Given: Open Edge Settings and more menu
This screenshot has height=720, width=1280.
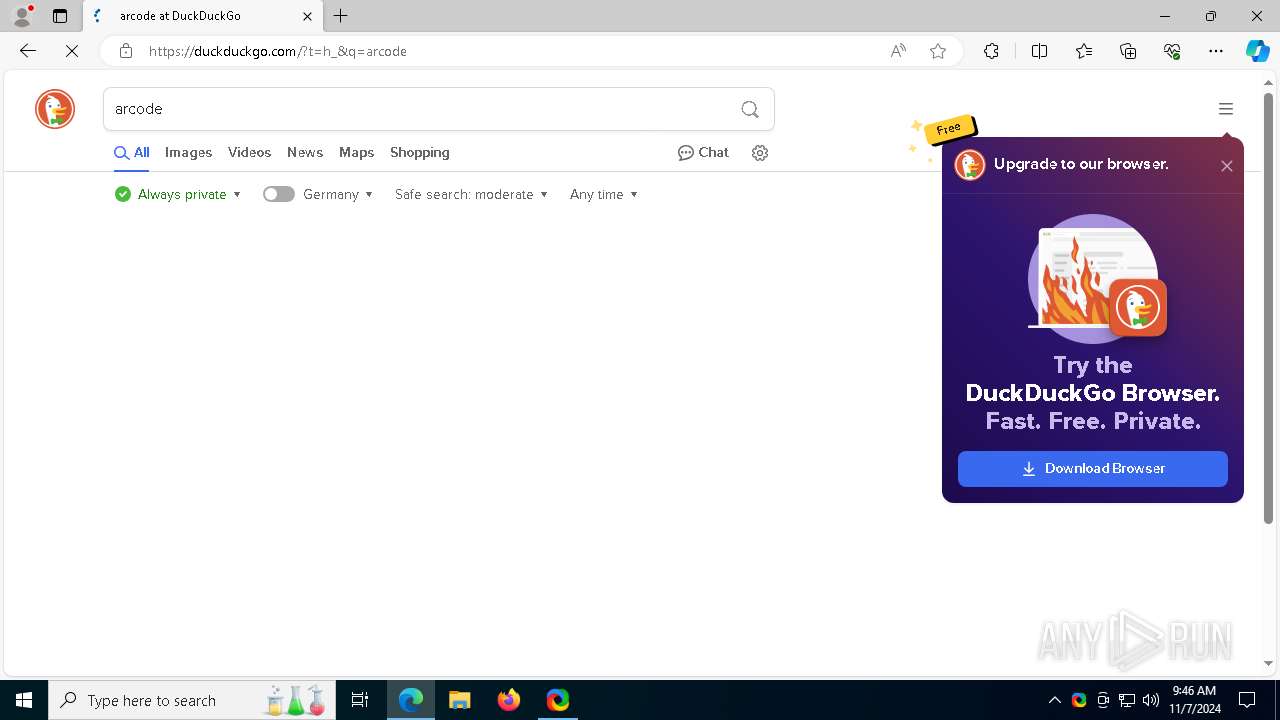Looking at the screenshot, I should tap(1216, 51).
